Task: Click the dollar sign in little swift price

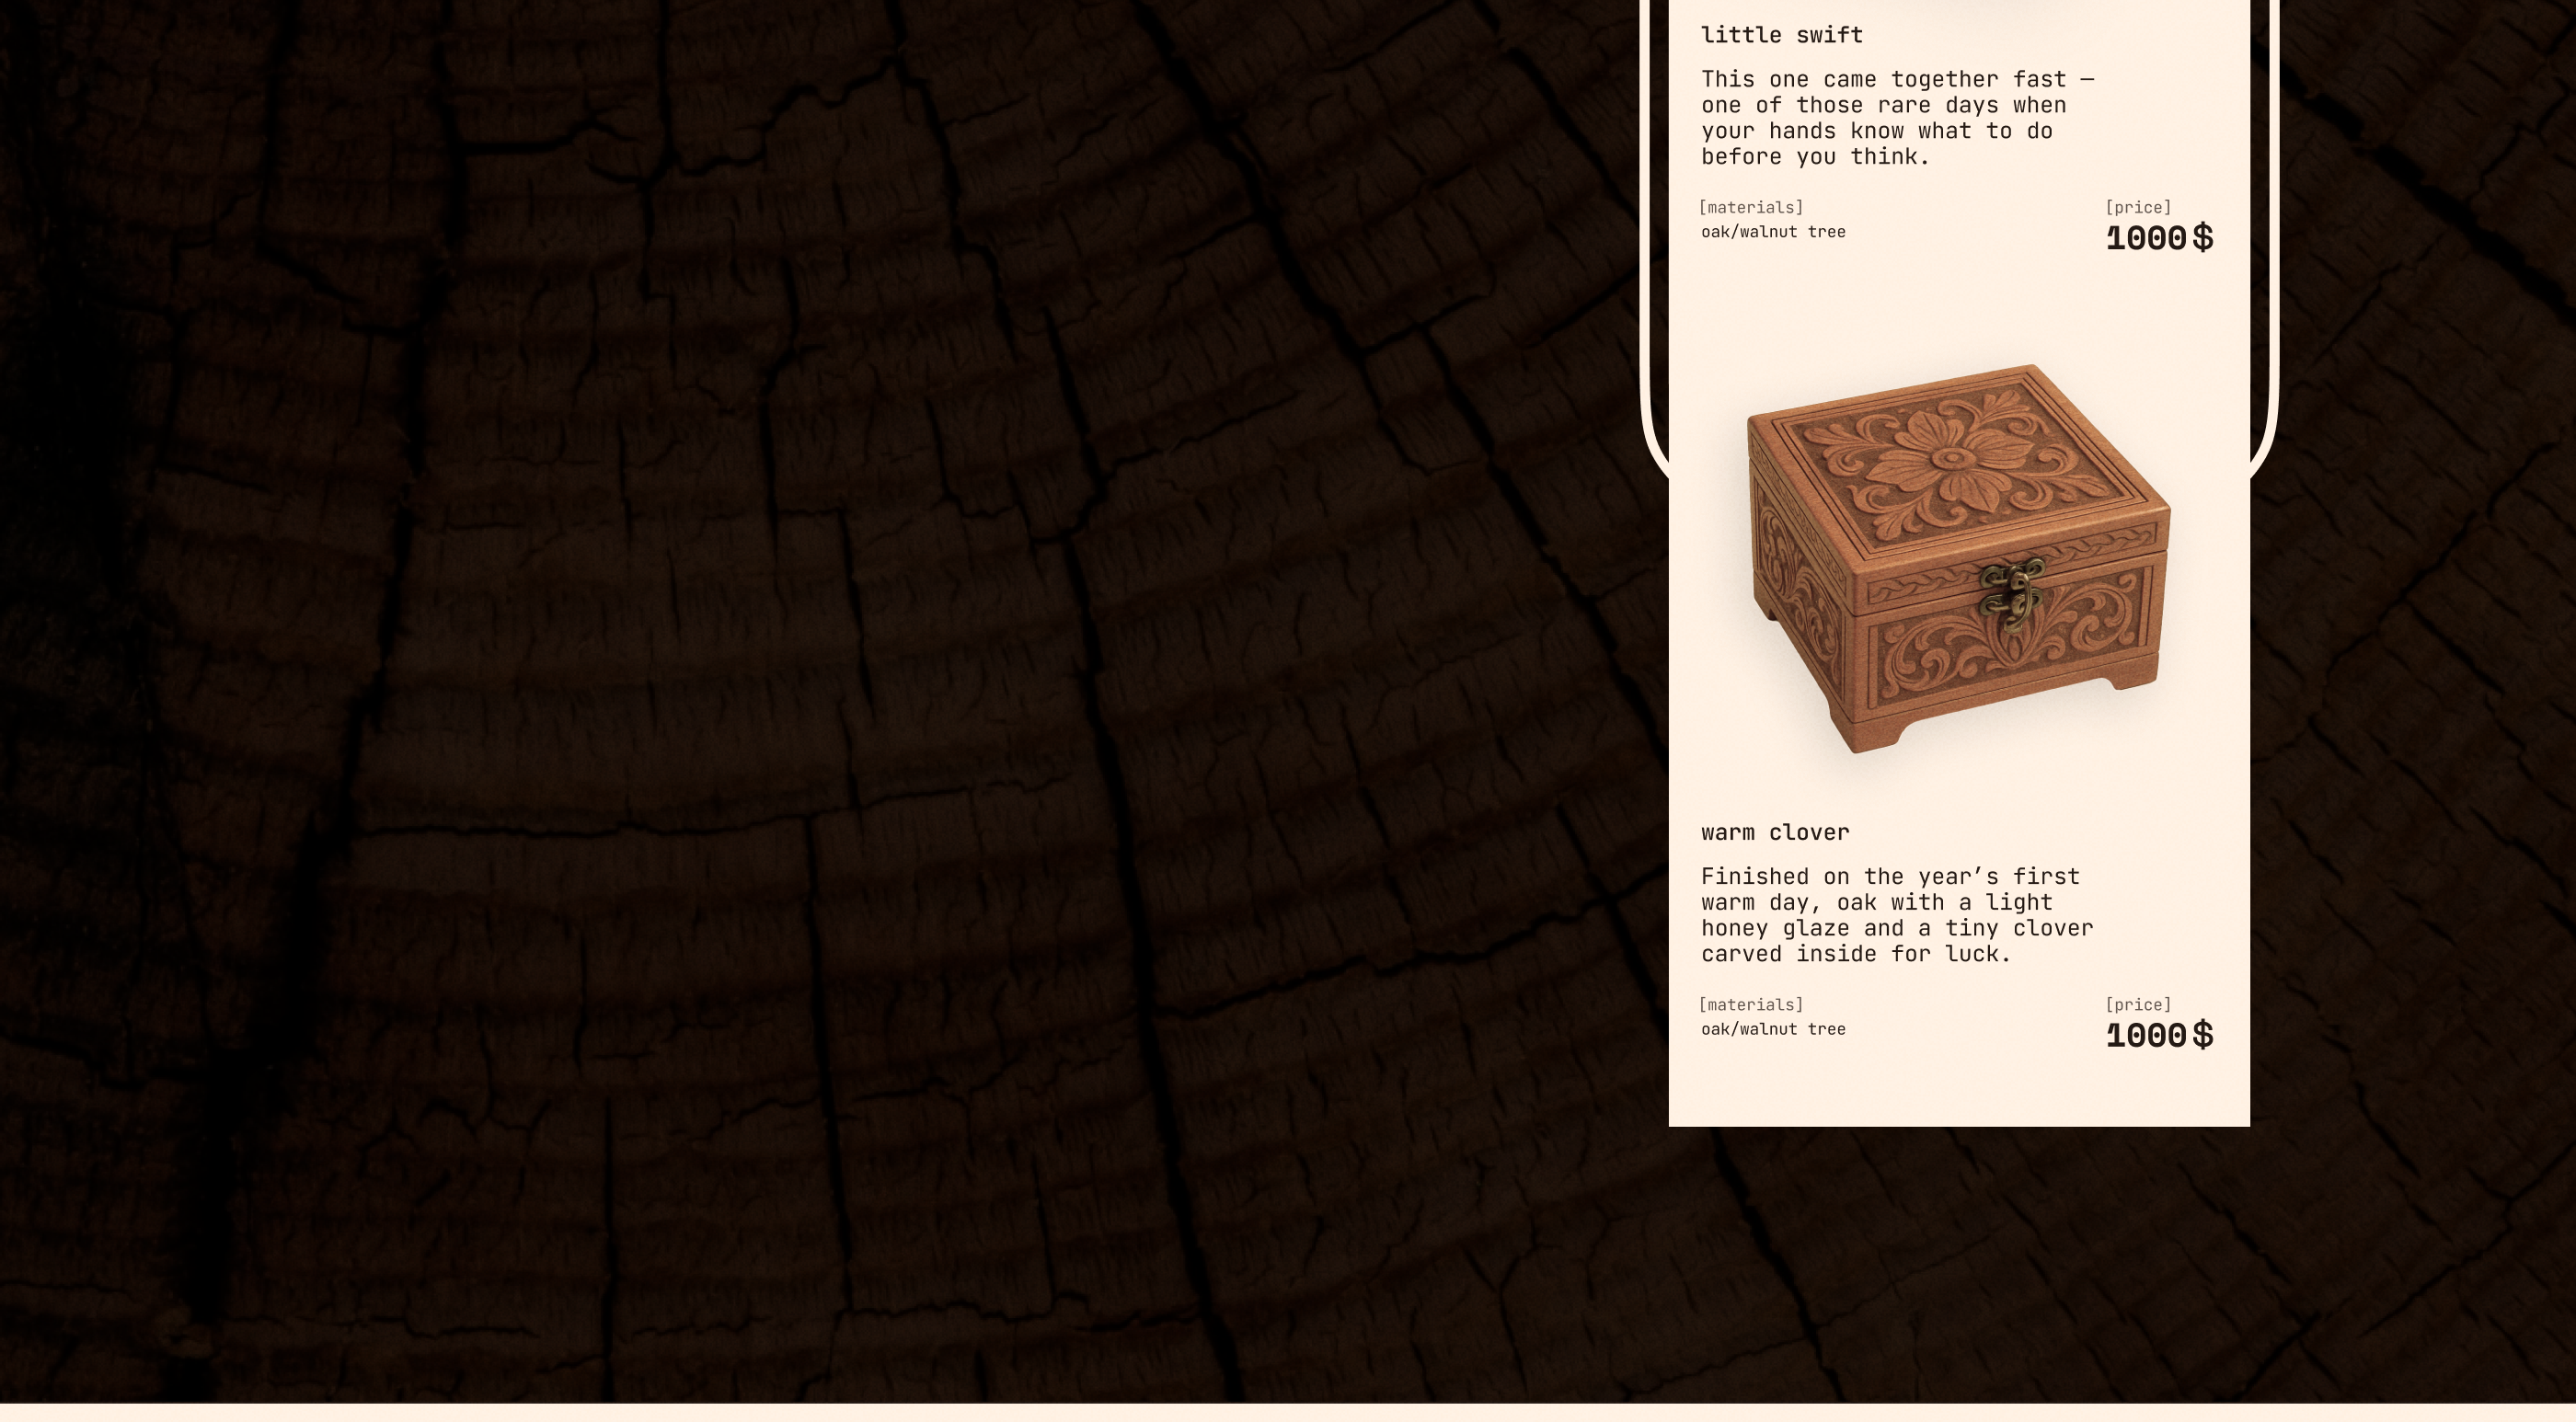Action: (x=2202, y=239)
